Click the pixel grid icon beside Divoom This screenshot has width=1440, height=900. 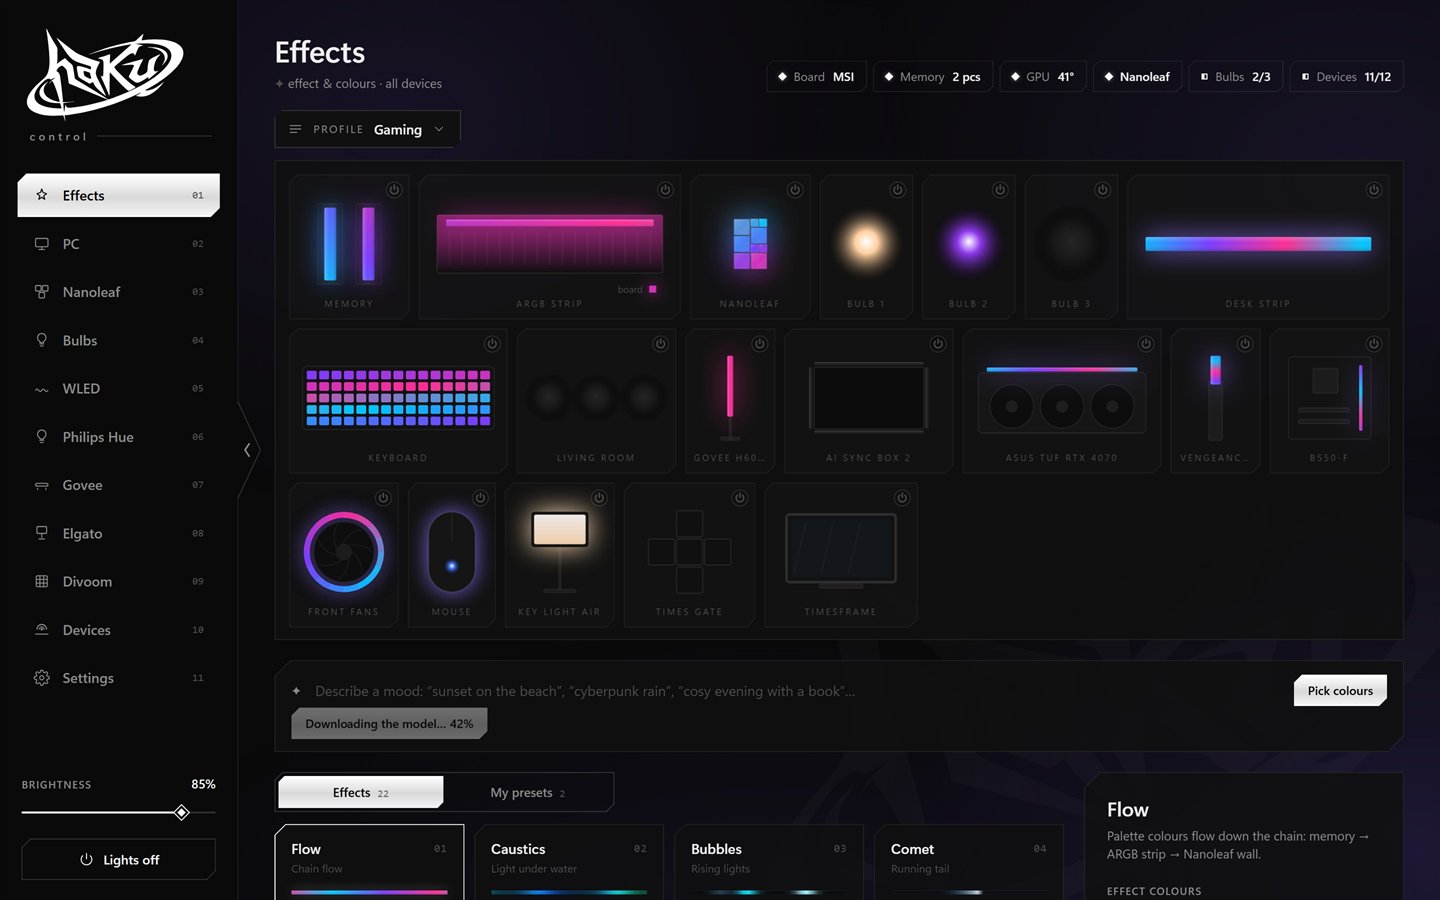[x=42, y=581]
